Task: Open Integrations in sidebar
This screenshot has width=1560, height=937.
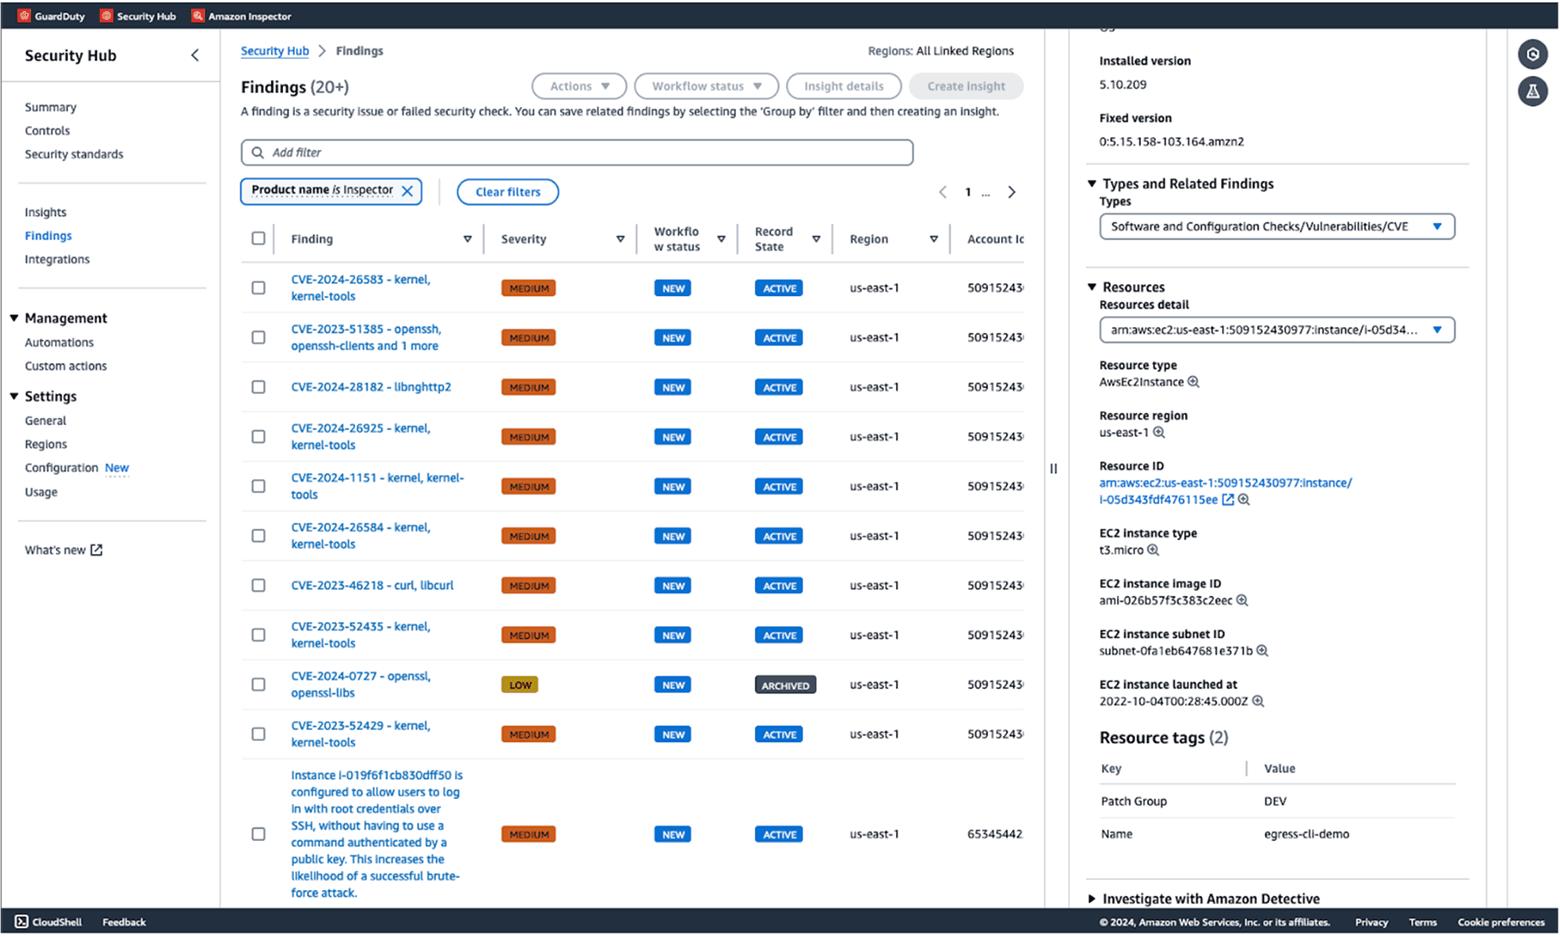Action: coord(57,259)
